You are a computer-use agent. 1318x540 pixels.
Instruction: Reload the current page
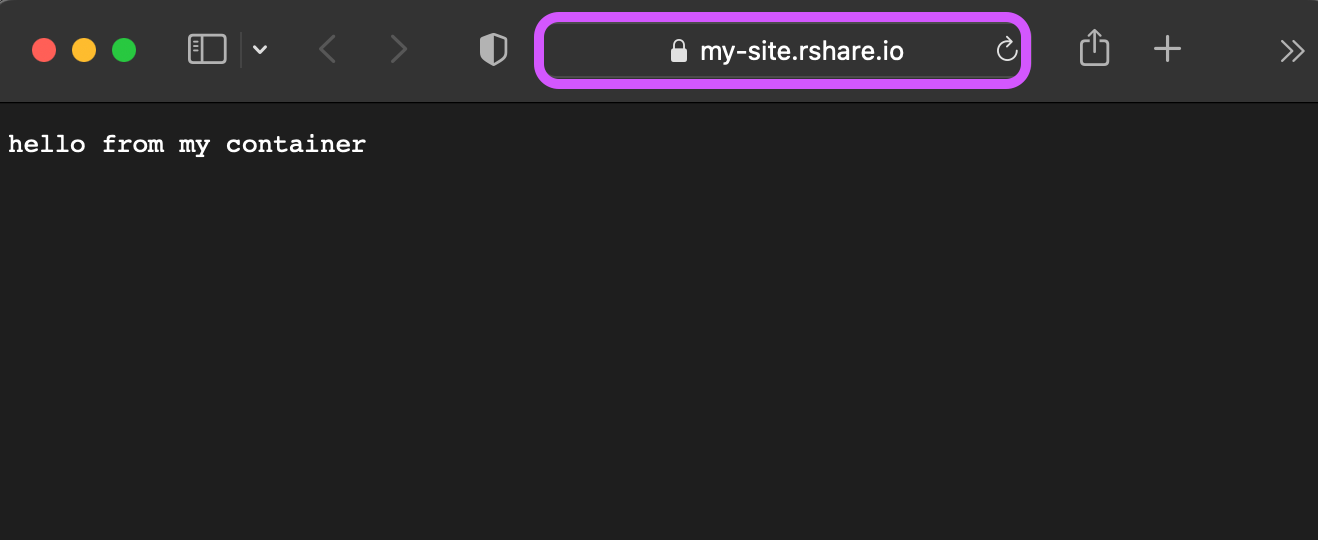tap(1007, 49)
